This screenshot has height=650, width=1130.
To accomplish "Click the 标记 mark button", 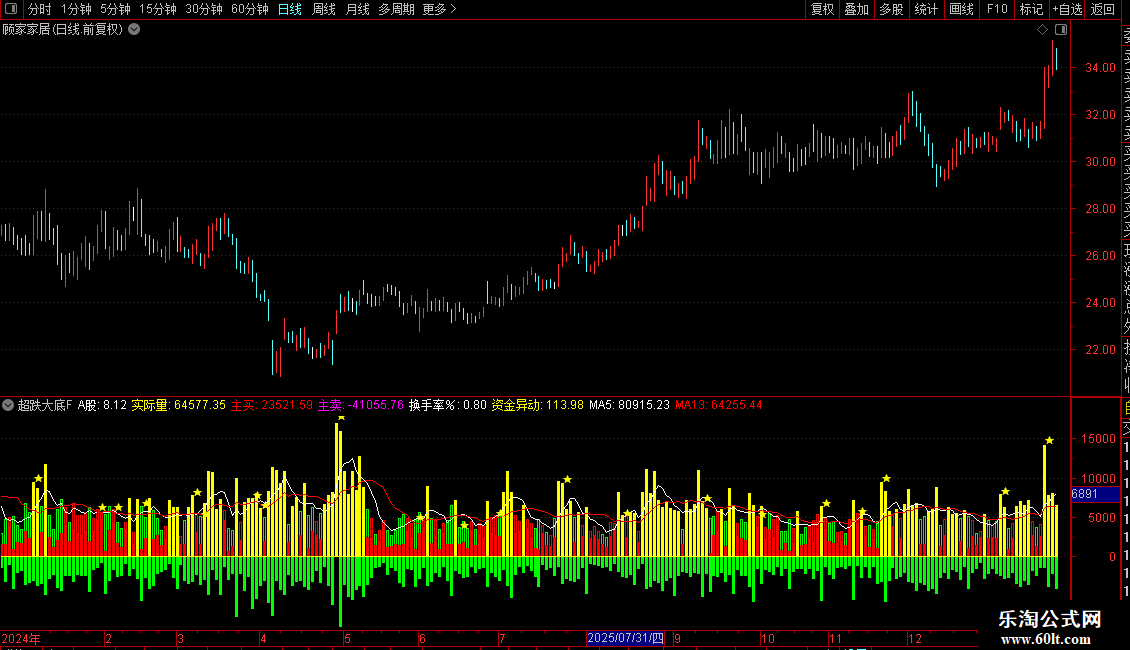I will pyautogui.click(x=1031, y=9).
